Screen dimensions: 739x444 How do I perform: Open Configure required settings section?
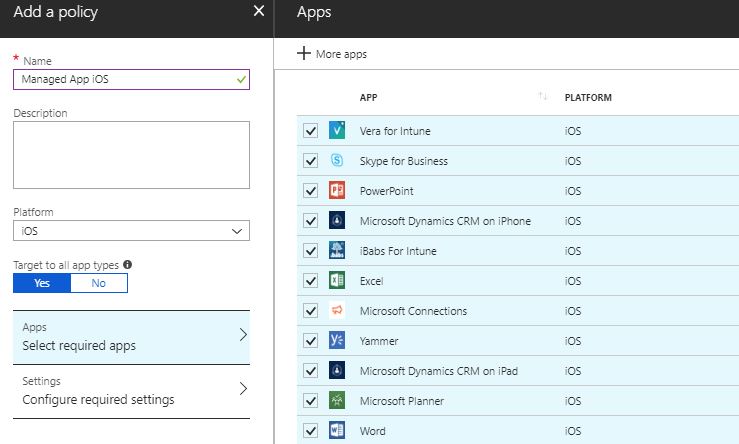131,391
